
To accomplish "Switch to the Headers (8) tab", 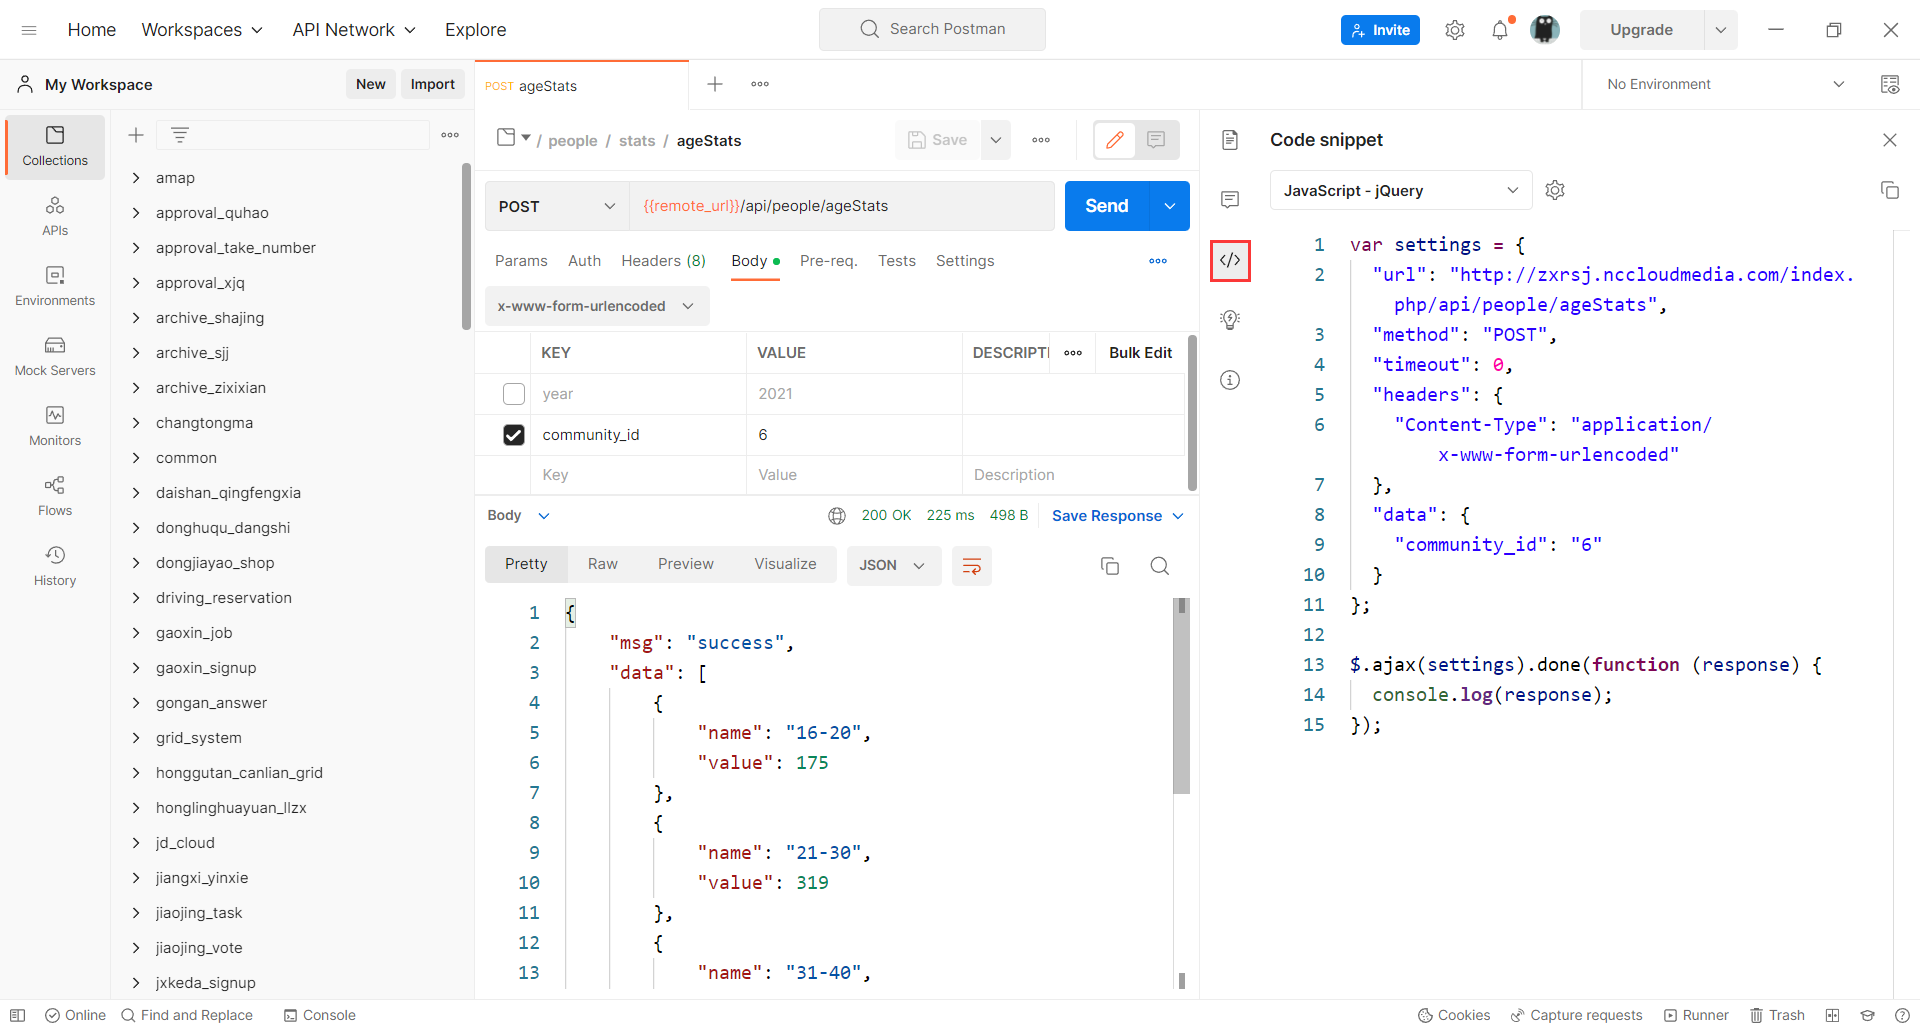I will (663, 261).
